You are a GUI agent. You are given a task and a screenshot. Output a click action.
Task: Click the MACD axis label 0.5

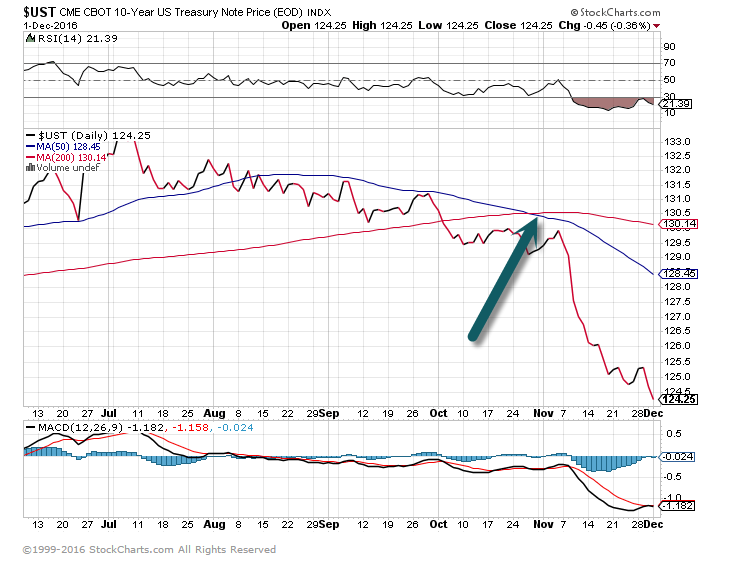tap(674, 434)
